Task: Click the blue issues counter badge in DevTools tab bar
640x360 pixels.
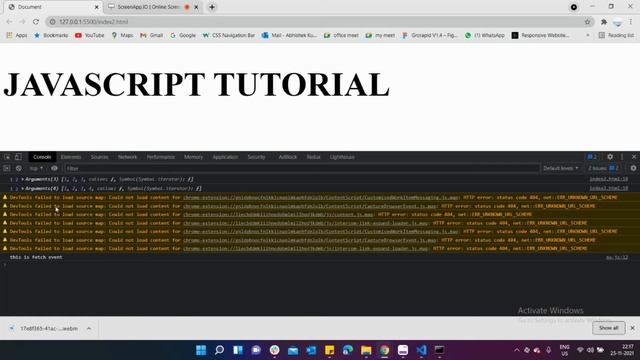Action: [x=592, y=157]
